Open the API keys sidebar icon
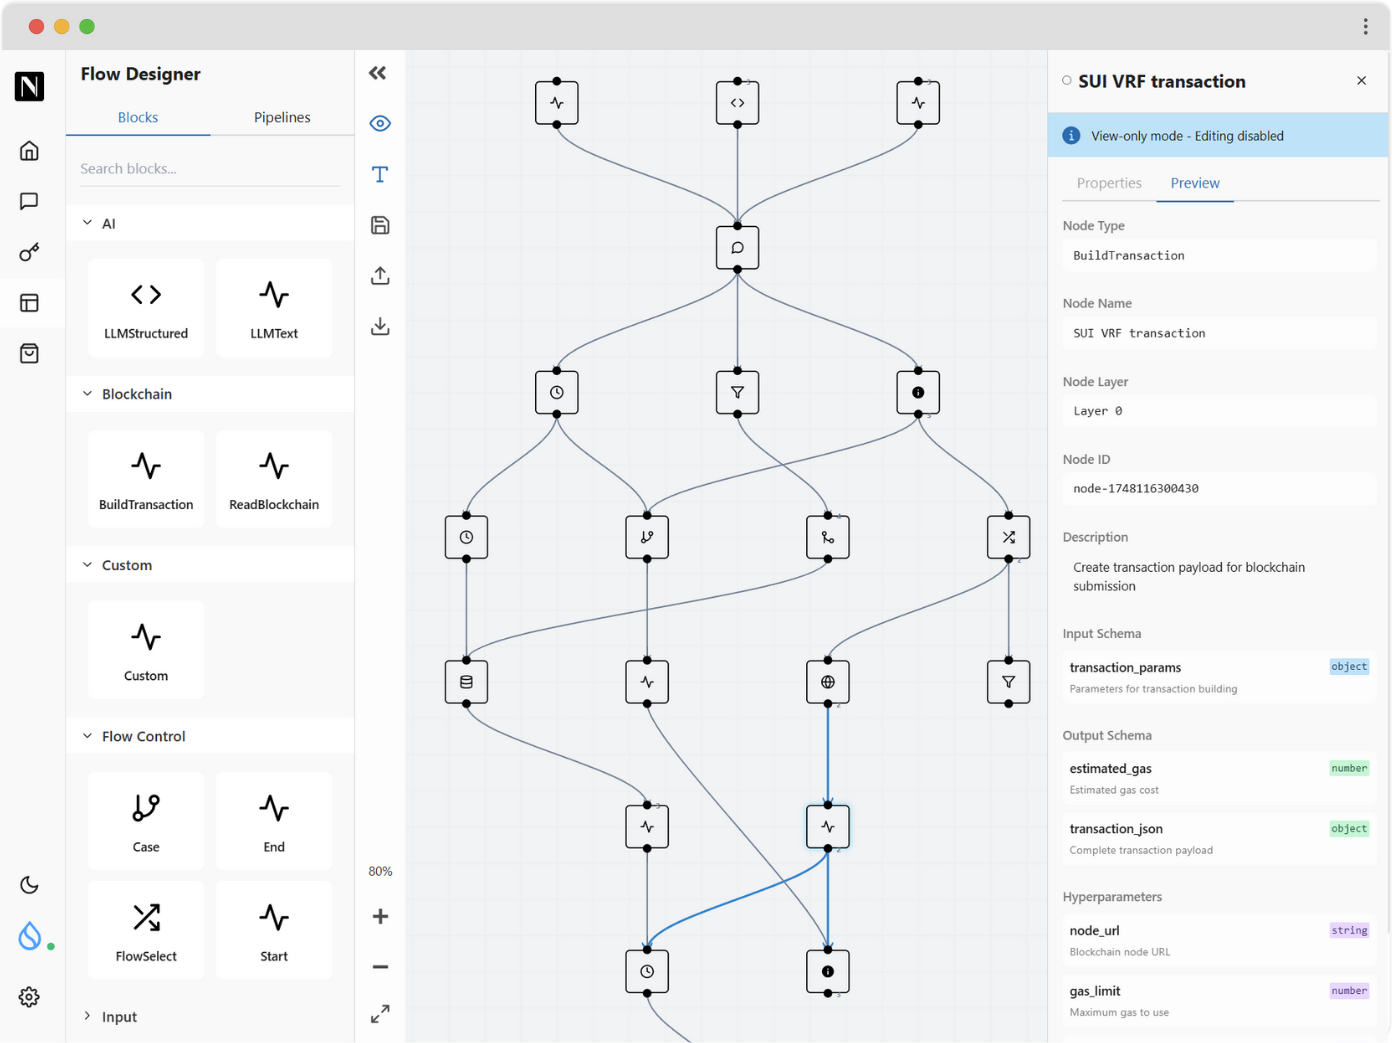The image size is (1392, 1043). (x=29, y=252)
